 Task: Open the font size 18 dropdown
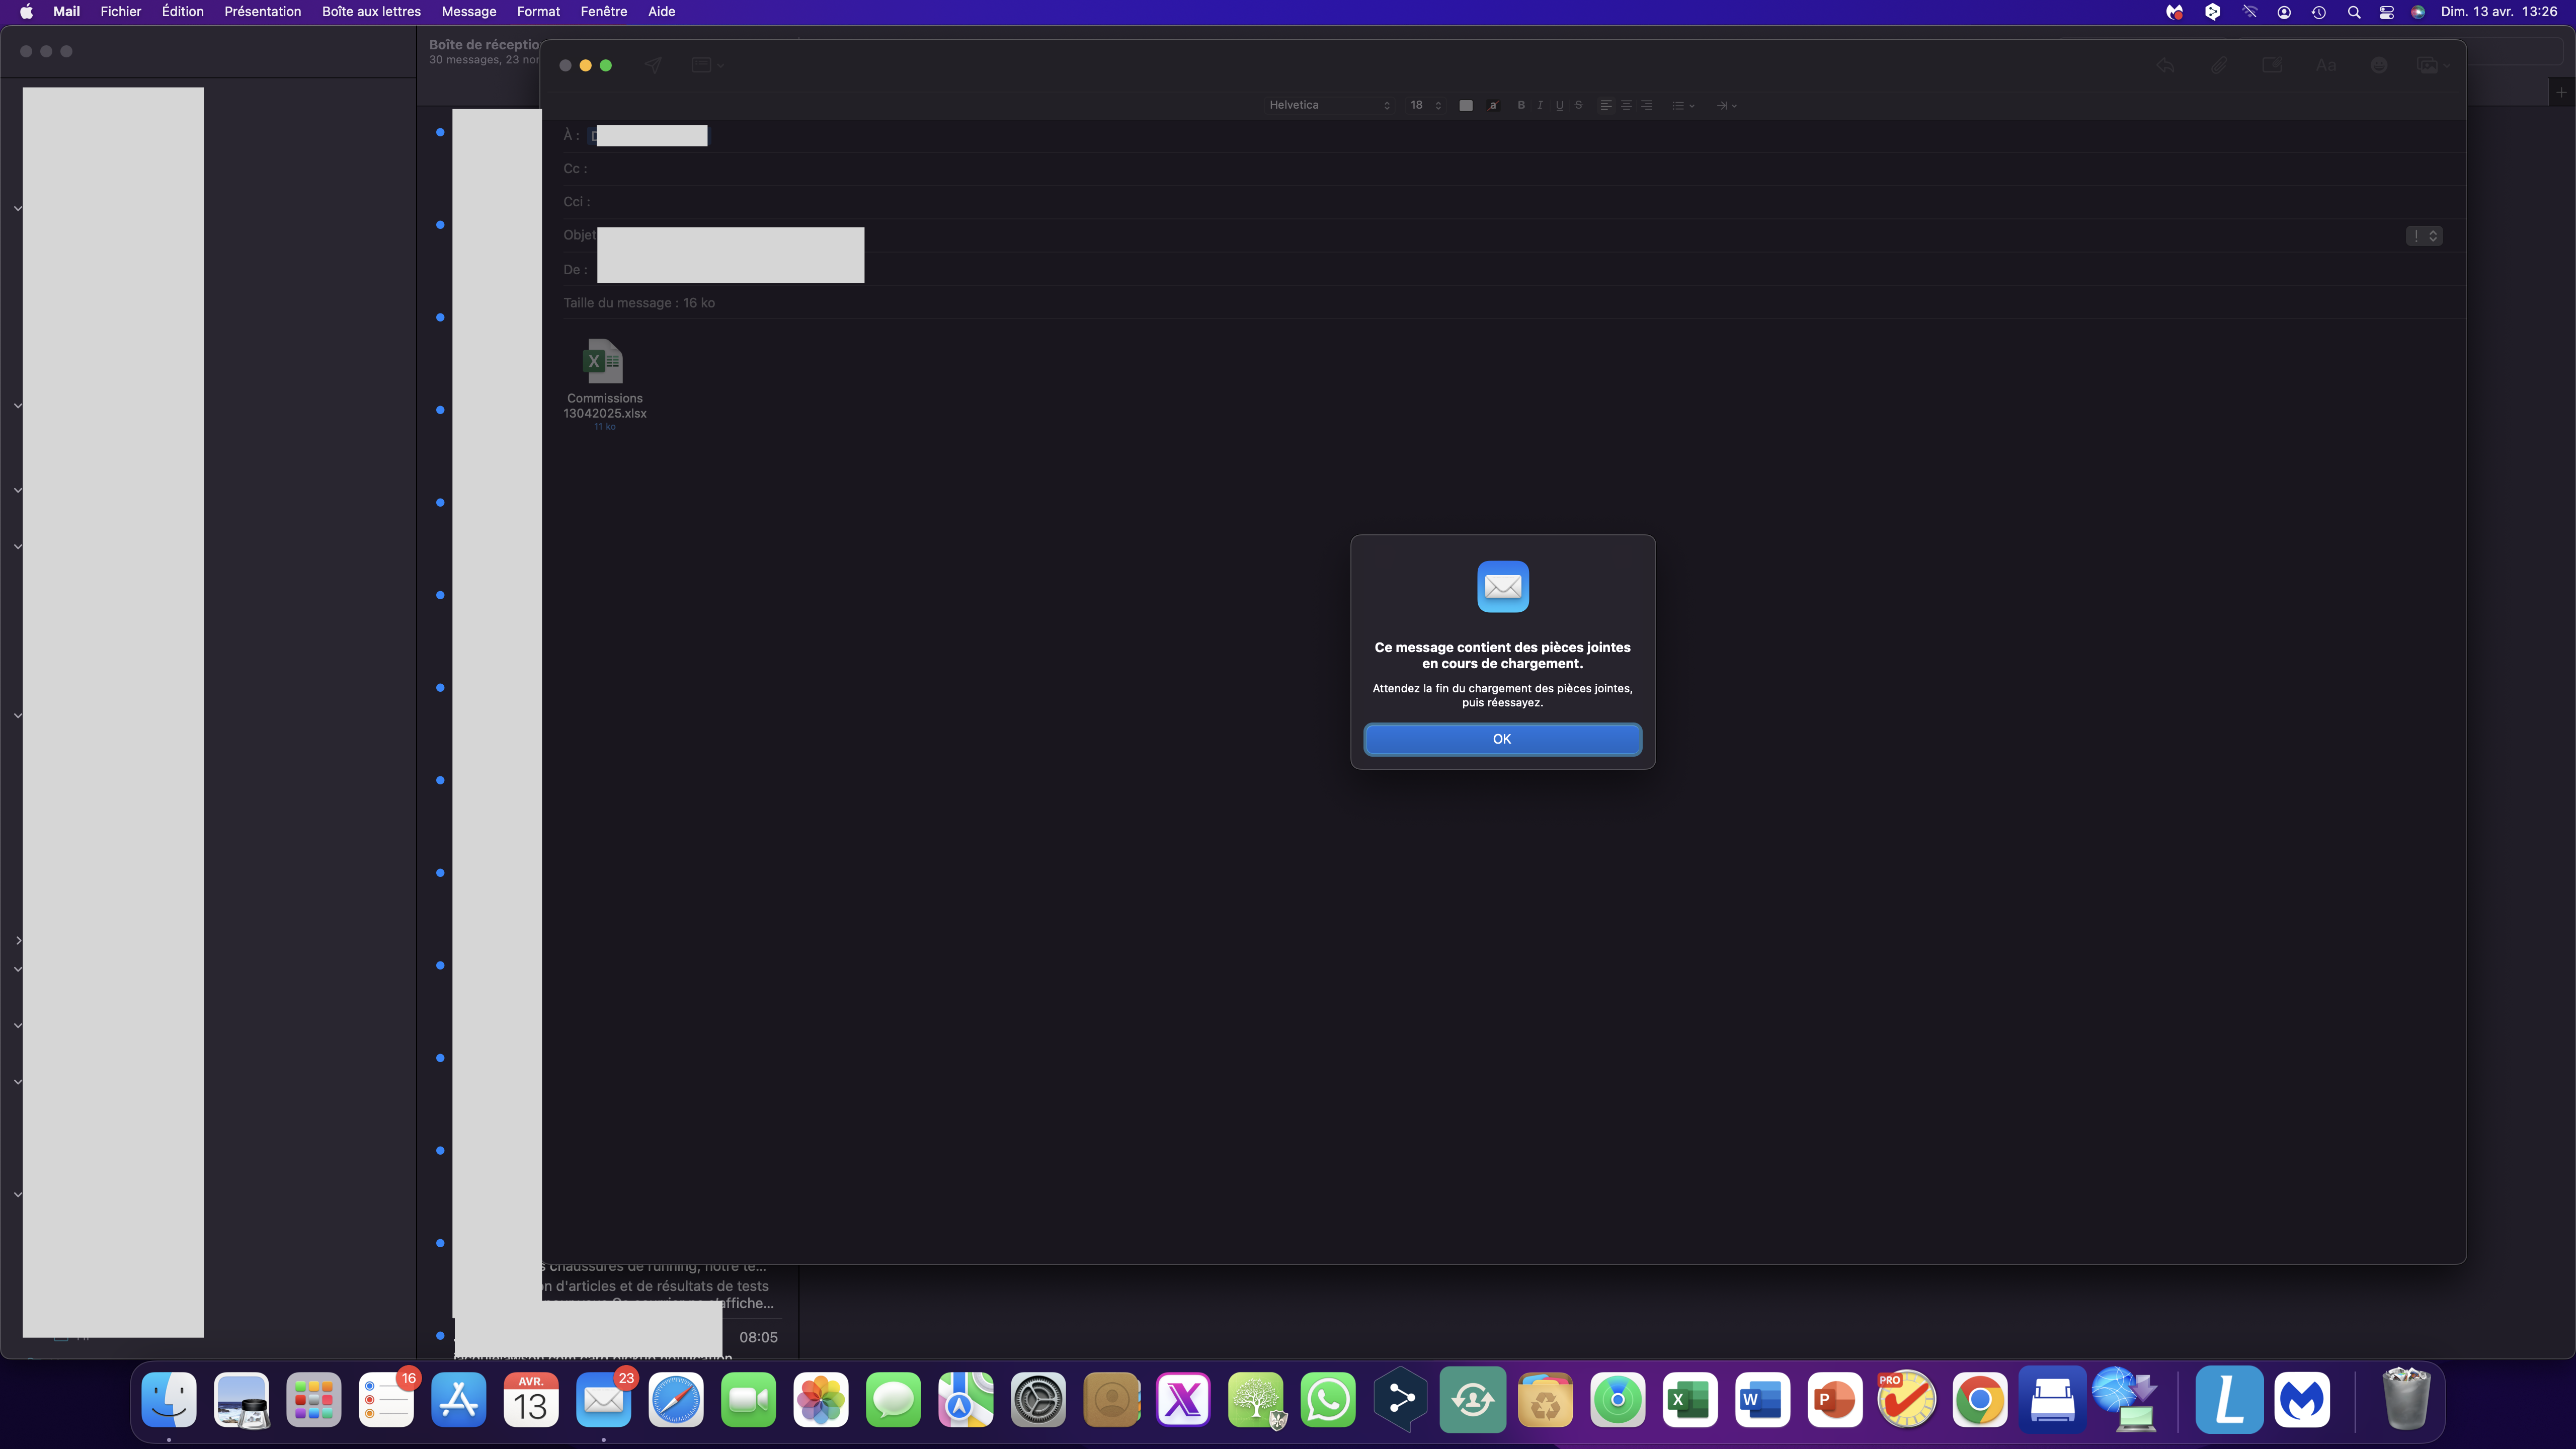[x=1425, y=105]
